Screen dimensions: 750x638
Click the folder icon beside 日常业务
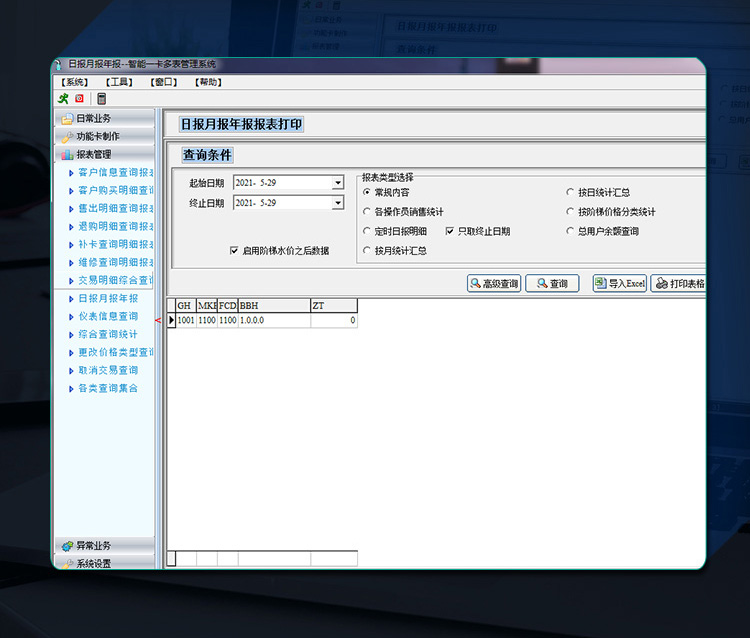pos(67,119)
